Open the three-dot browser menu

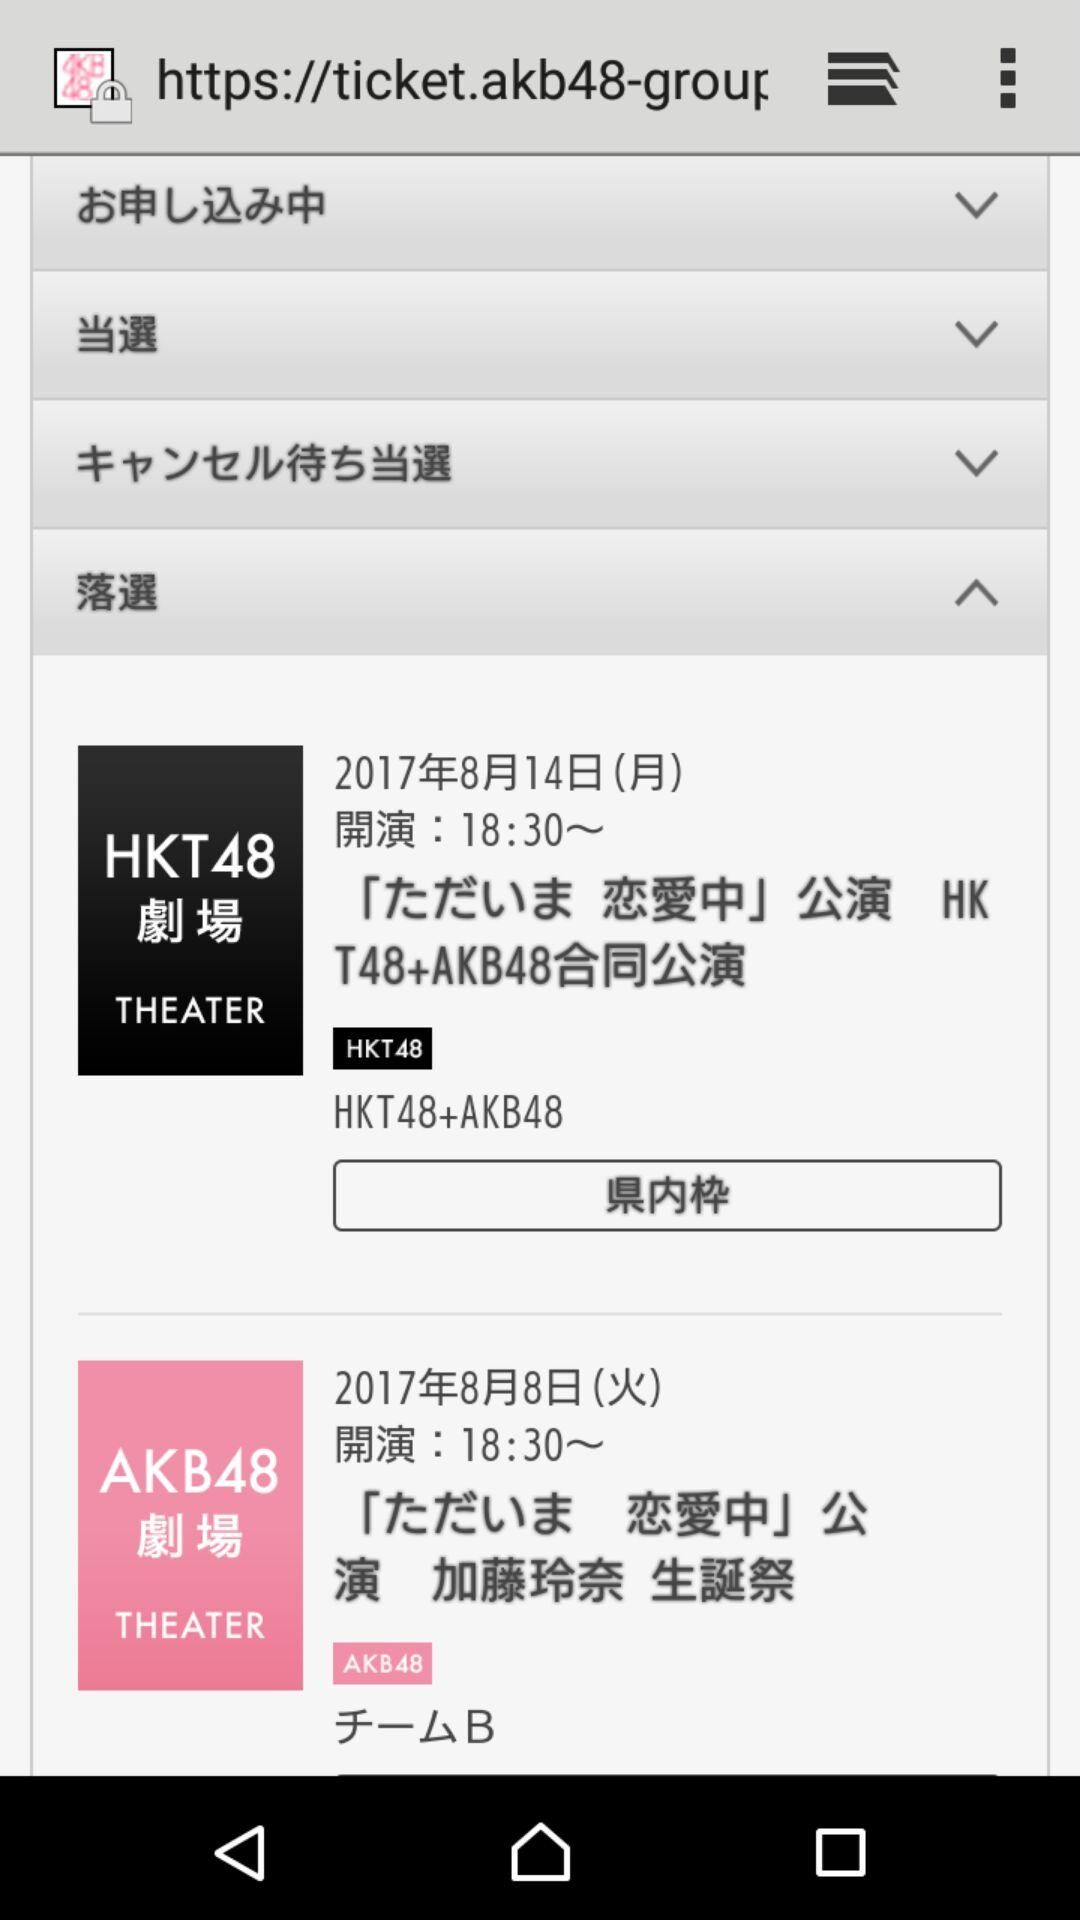pyautogui.click(x=1008, y=78)
